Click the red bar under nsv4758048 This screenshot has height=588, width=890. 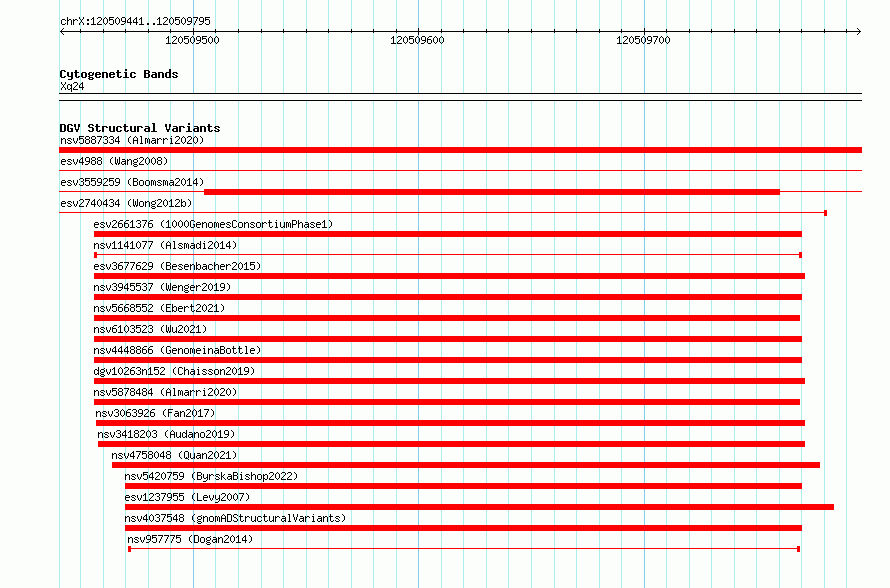(466, 465)
